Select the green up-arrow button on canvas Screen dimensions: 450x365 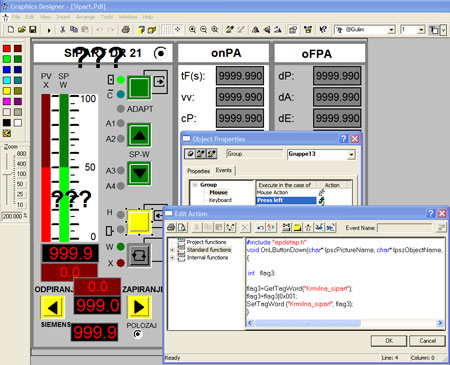[x=139, y=135]
